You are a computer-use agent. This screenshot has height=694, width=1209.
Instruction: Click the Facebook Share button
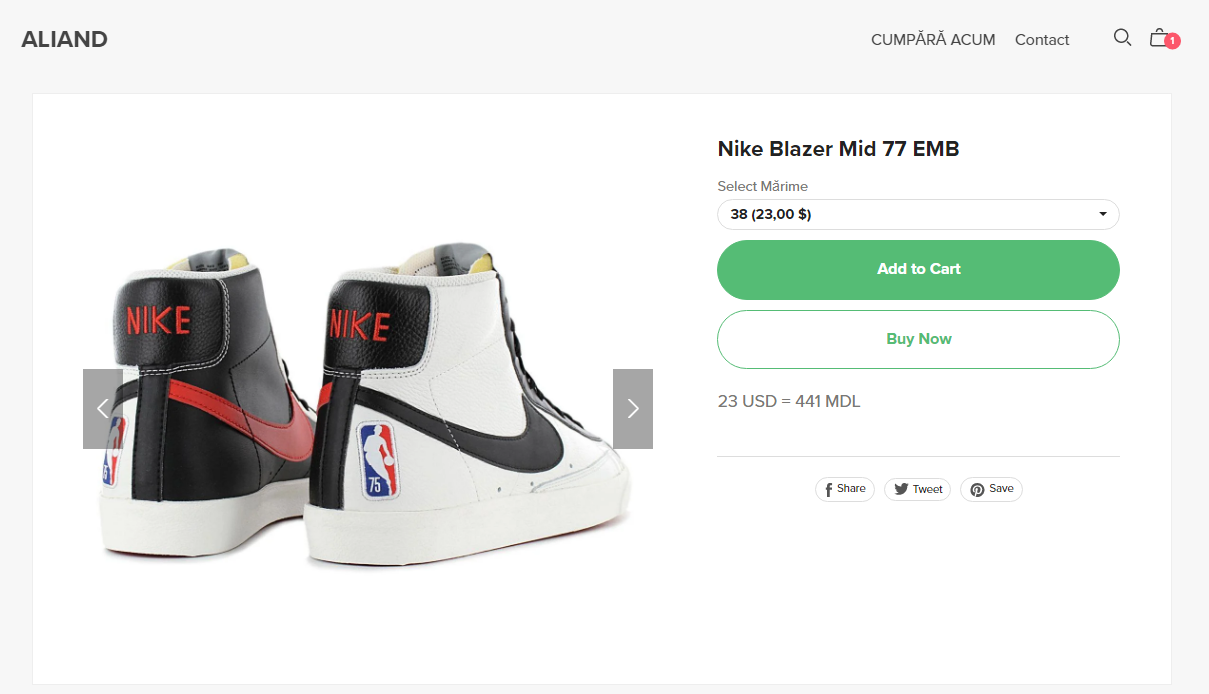click(x=845, y=489)
